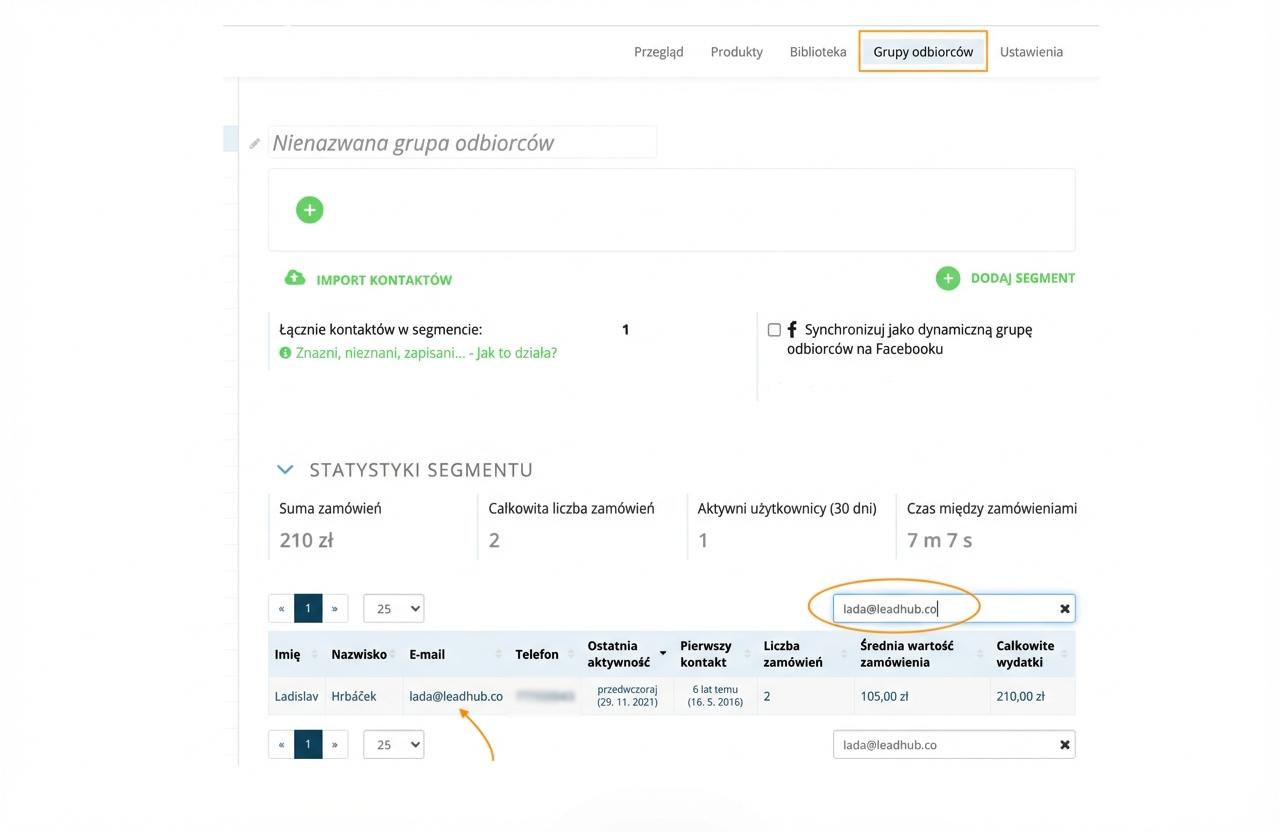This screenshot has width=1280, height=832.
Task: Sort by the E-mail column arrows
Action: [x=499, y=654]
